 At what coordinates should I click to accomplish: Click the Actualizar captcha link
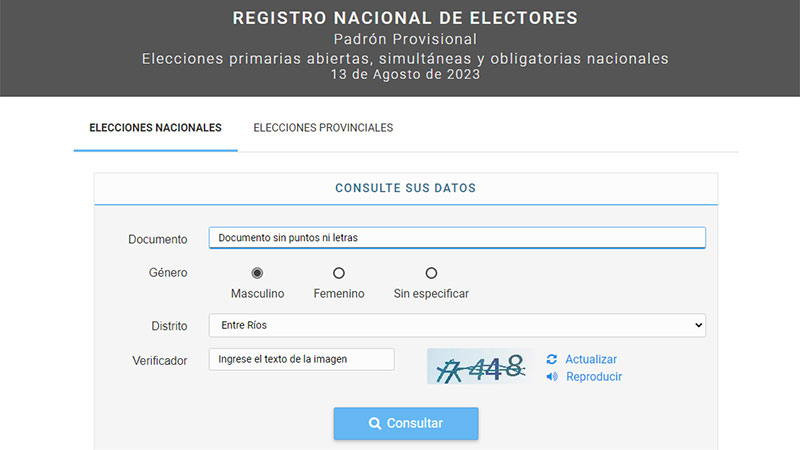click(591, 359)
